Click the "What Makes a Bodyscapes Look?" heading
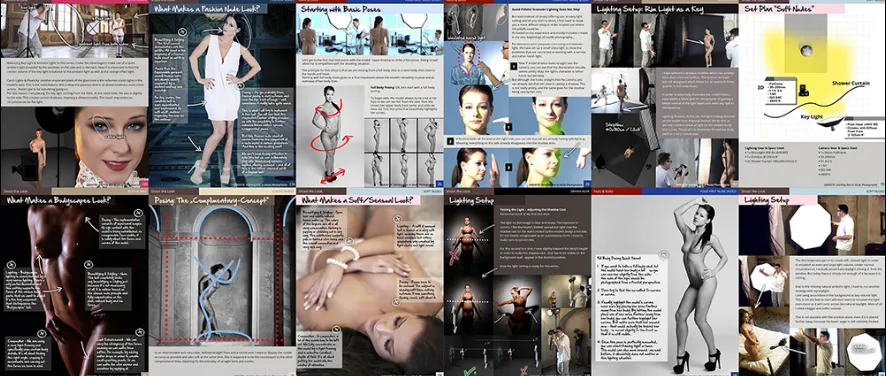Image resolution: width=886 pixels, height=376 pixels. point(58,200)
